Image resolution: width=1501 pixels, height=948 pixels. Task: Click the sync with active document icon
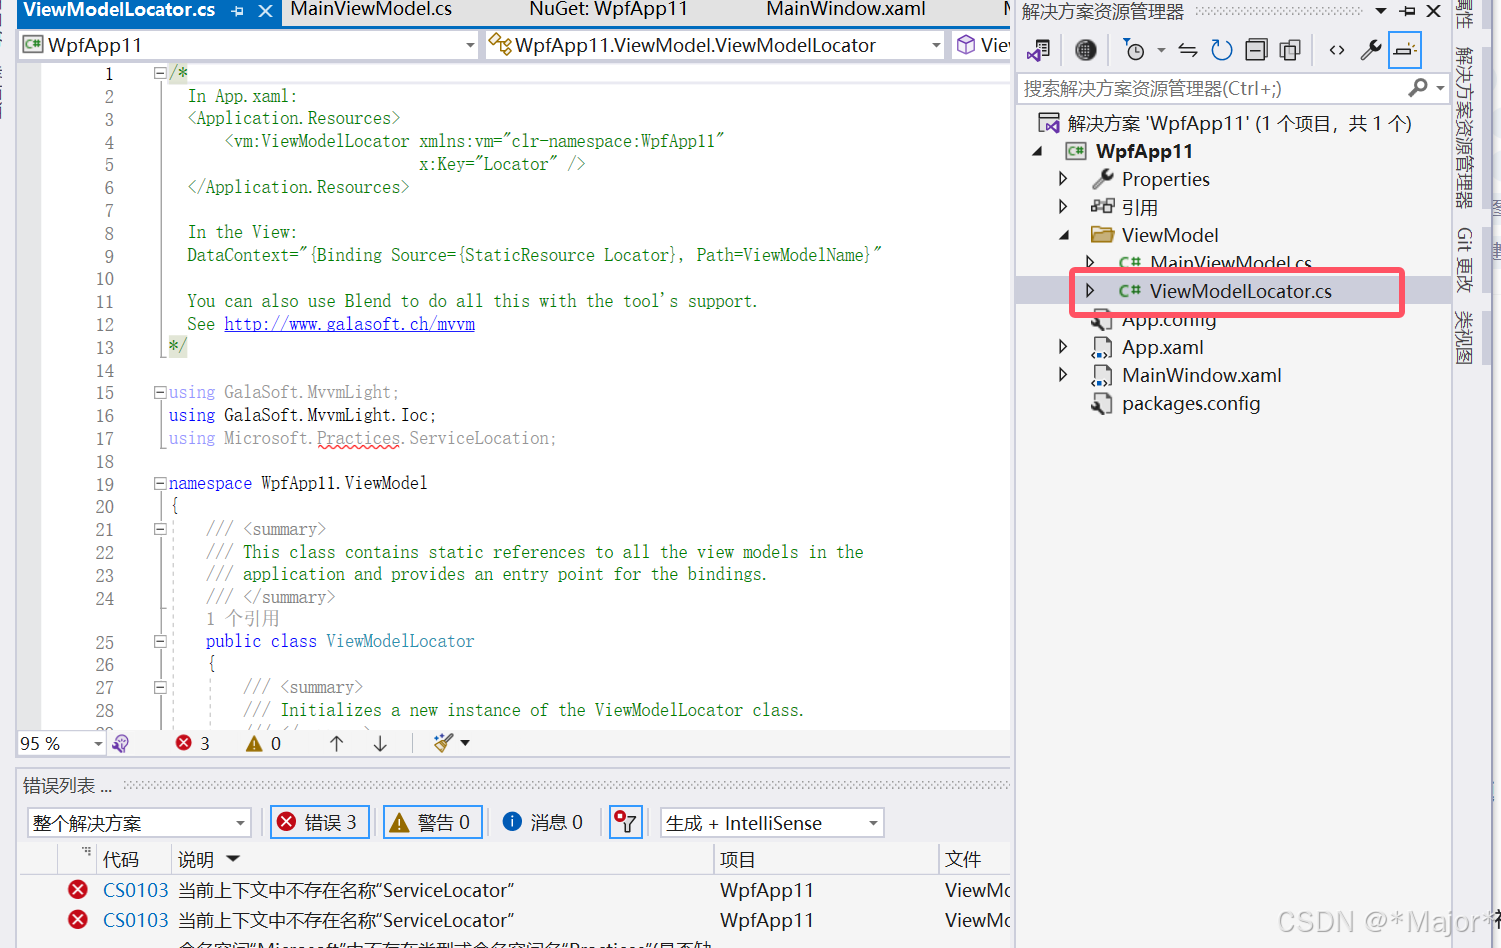(x=1188, y=50)
